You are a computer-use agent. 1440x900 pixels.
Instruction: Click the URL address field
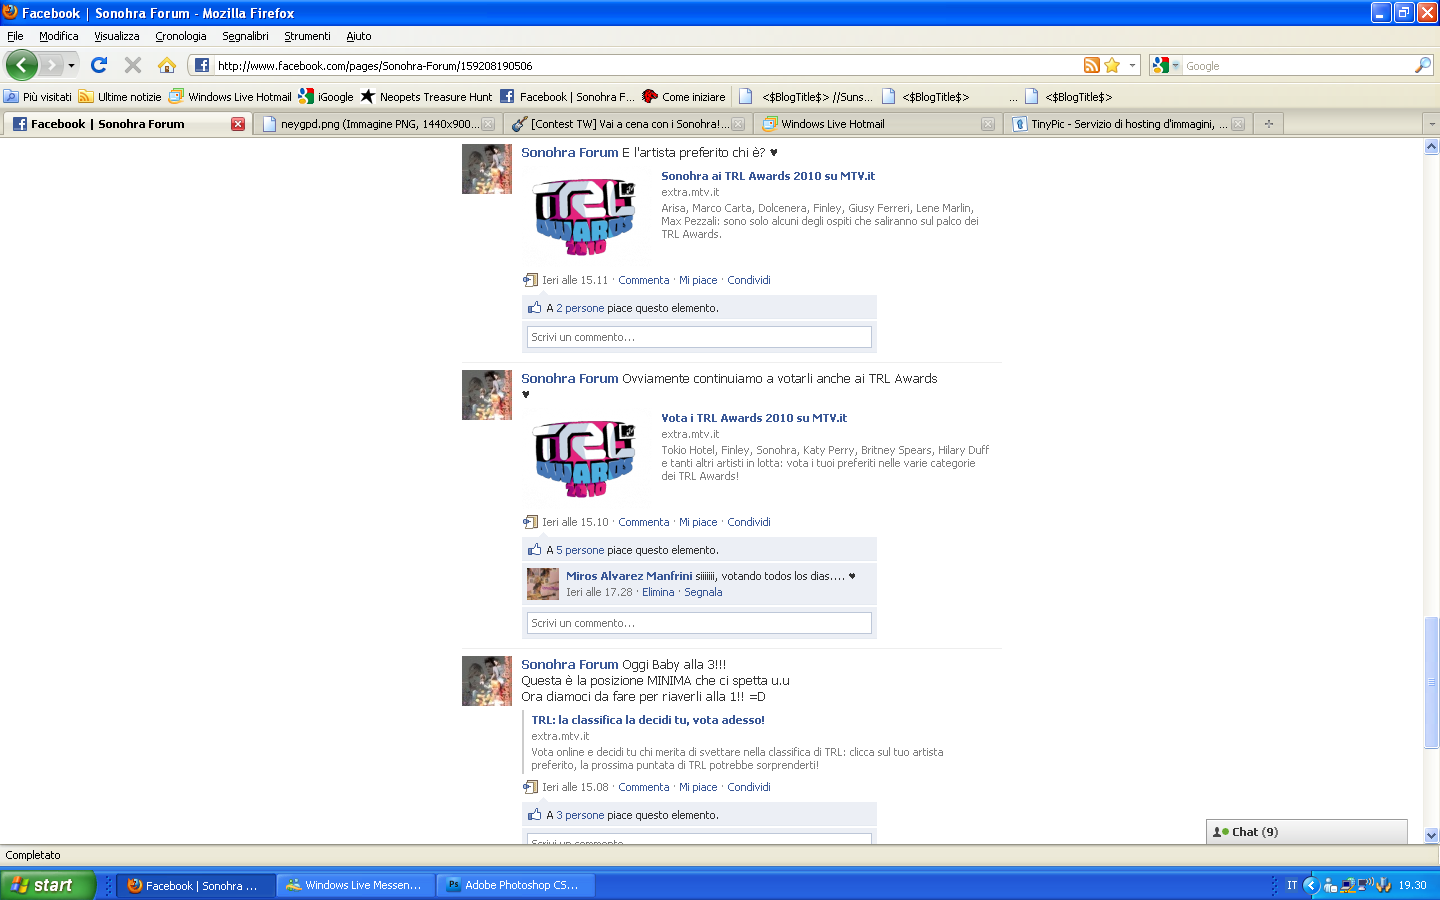pyautogui.click(x=648, y=66)
